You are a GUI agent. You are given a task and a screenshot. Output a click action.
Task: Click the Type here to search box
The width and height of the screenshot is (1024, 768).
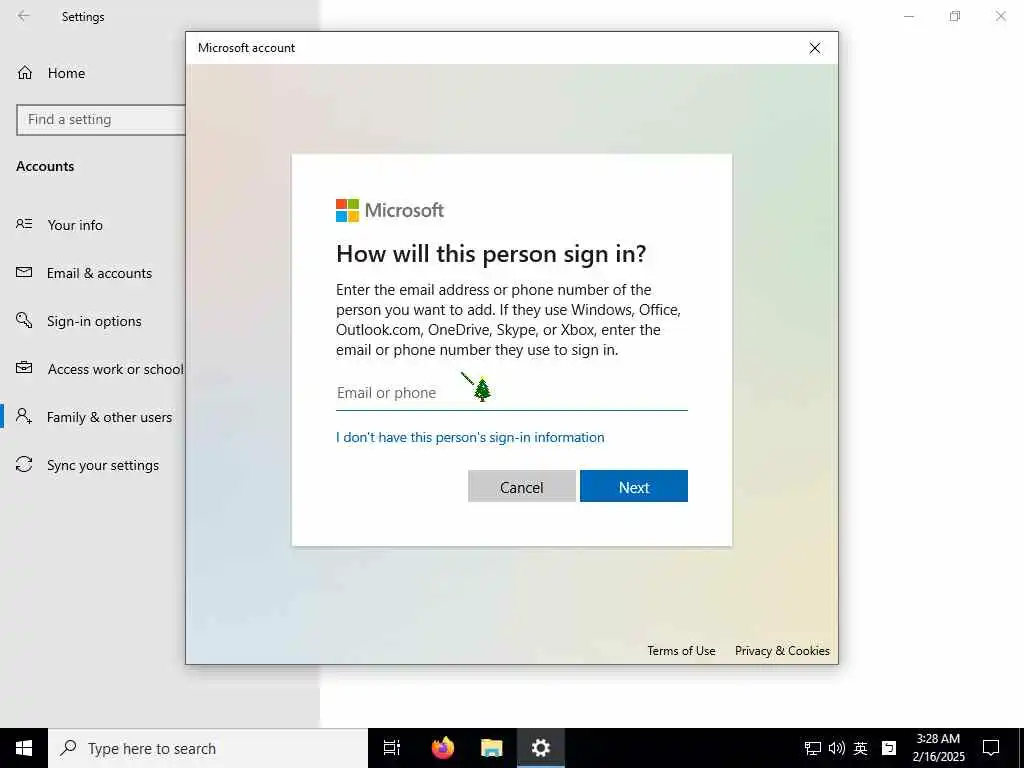[x=208, y=748]
